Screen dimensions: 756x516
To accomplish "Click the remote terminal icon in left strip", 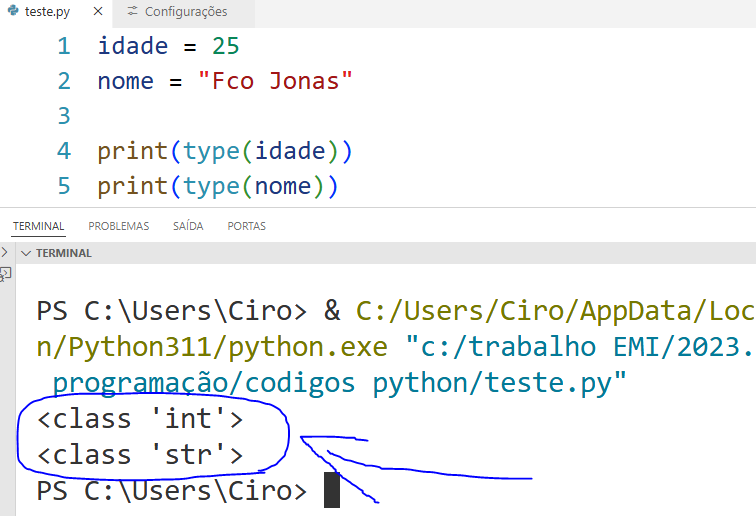I will tap(6, 273).
